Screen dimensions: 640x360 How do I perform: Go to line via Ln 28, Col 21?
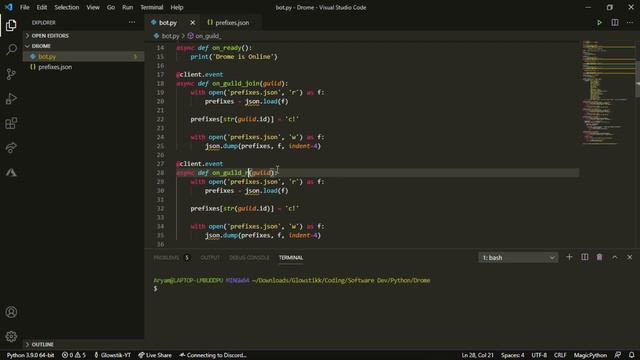(x=478, y=355)
